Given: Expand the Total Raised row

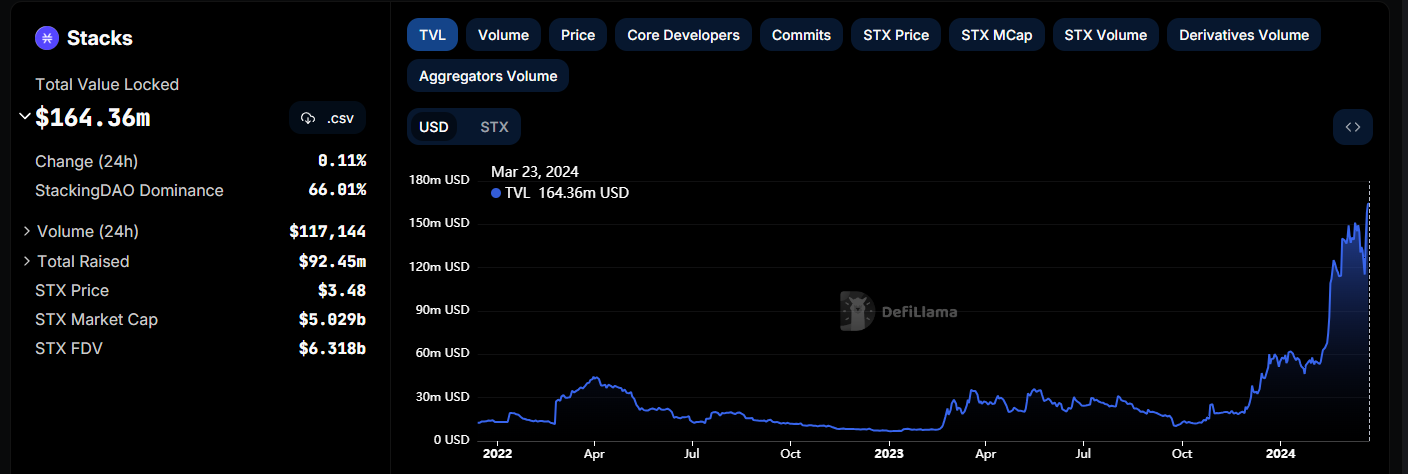Looking at the screenshot, I should [27, 261].
